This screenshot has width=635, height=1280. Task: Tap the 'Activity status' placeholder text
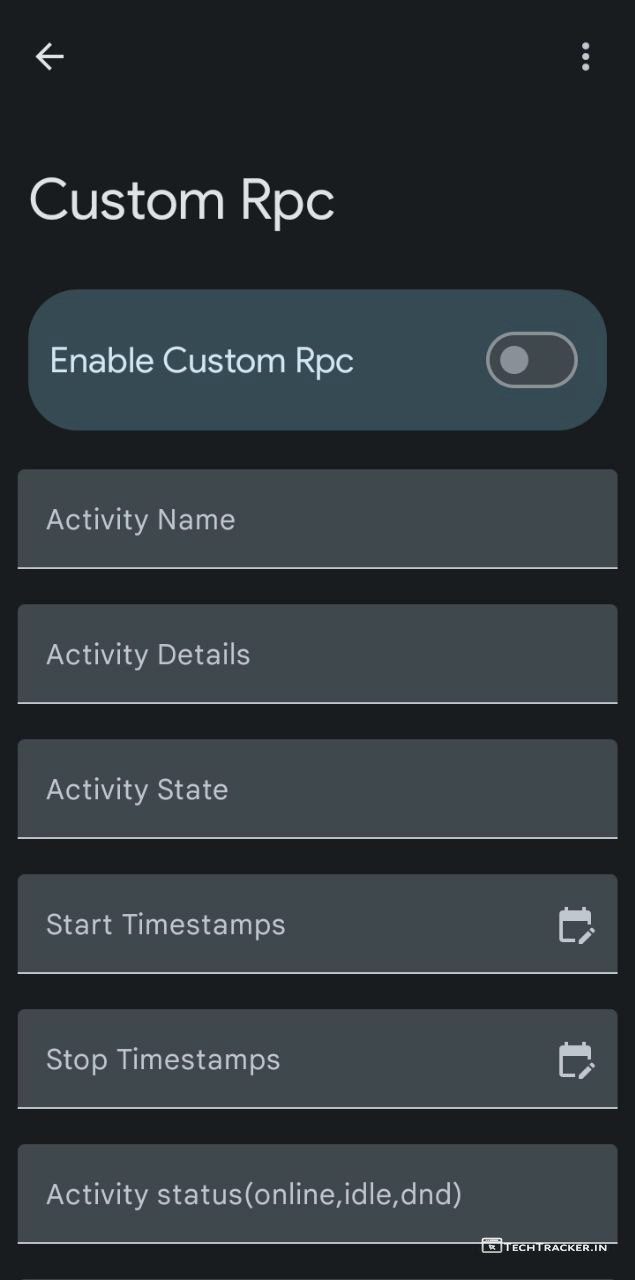point(254,1194)
